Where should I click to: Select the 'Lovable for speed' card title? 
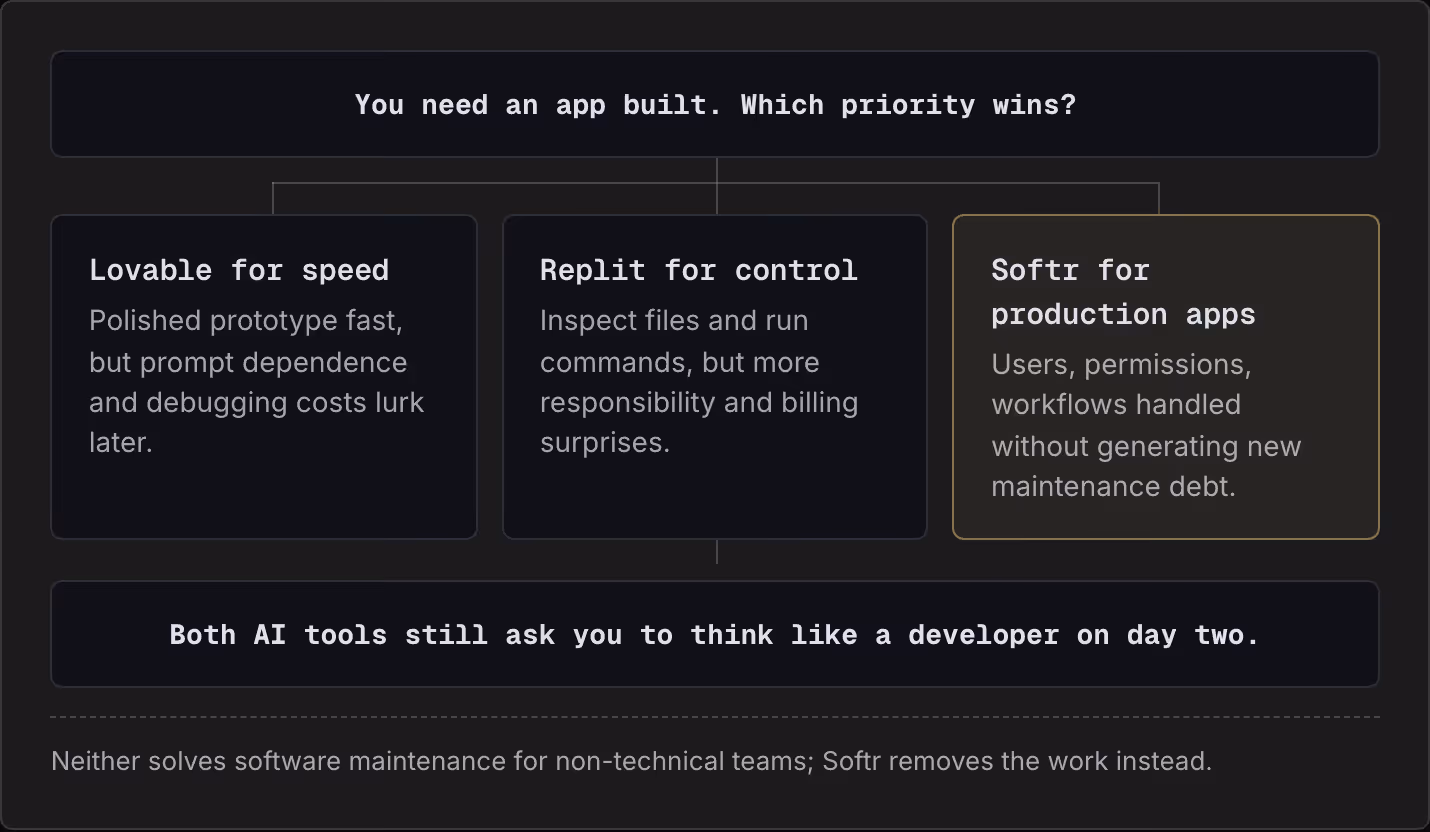click(239, 270)
